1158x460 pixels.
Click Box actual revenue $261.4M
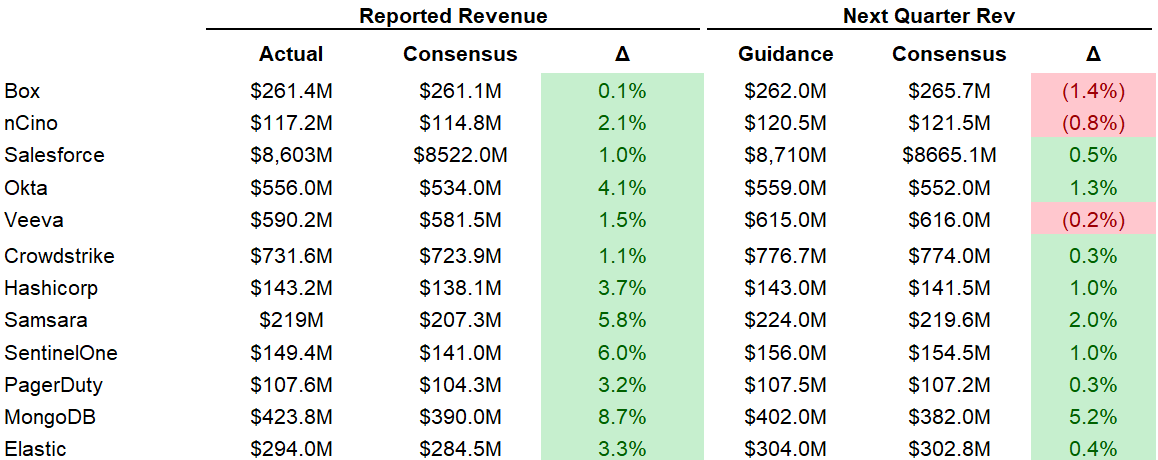tap(291, 91)
